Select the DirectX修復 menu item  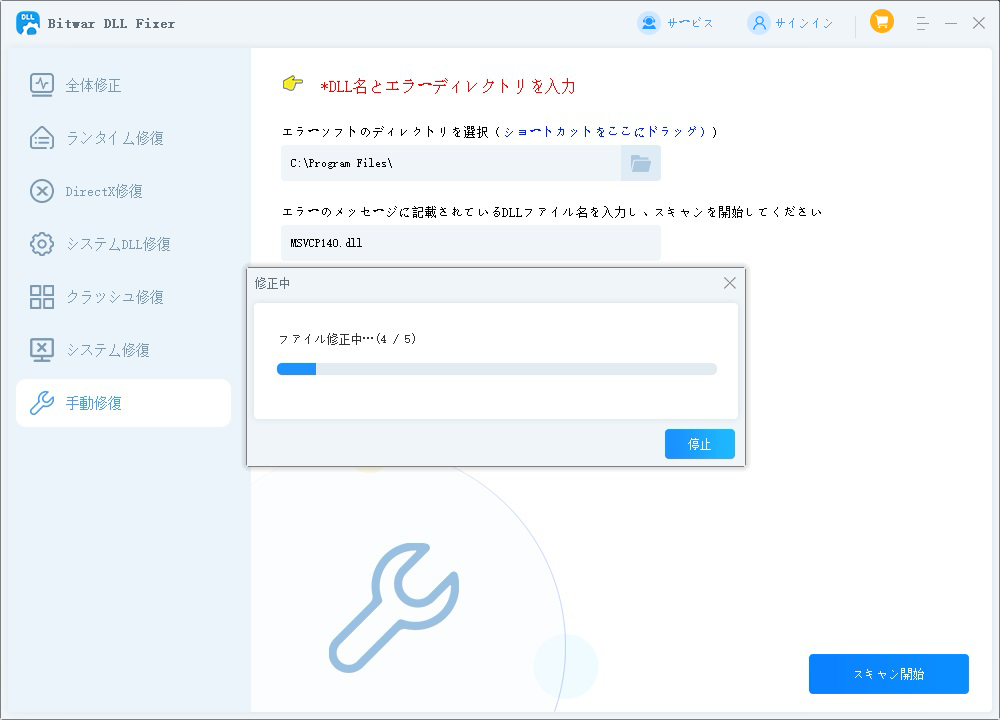124,191
